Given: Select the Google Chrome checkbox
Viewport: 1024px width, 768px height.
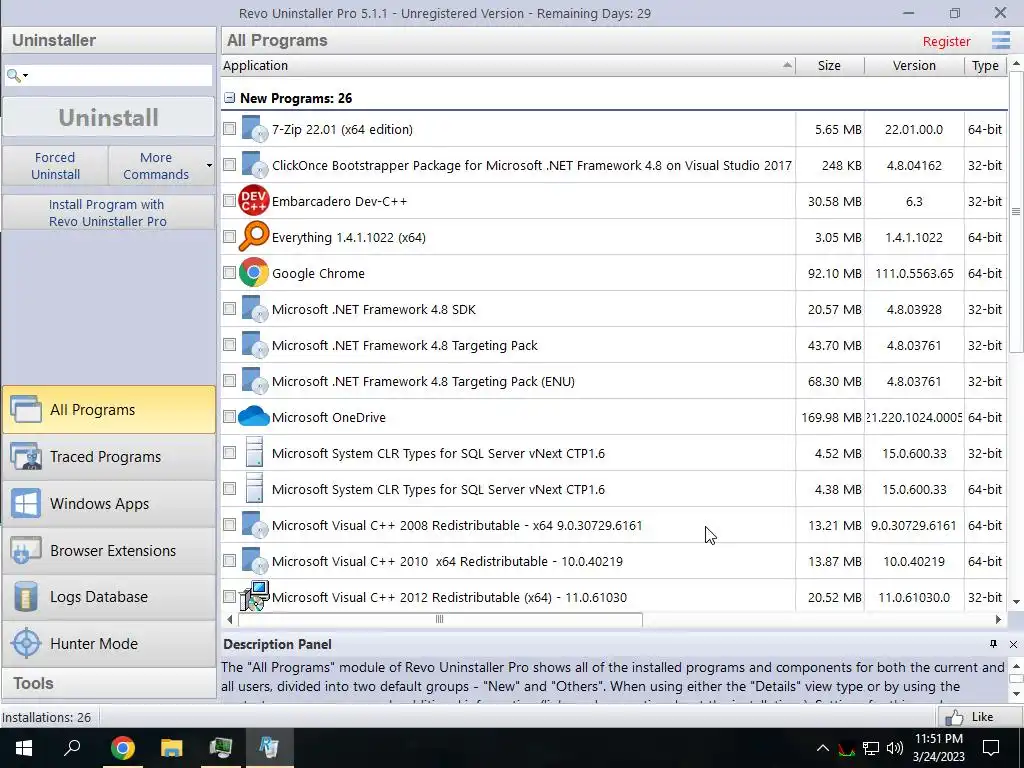Looking at the screenshot, I should click(229, 272).
